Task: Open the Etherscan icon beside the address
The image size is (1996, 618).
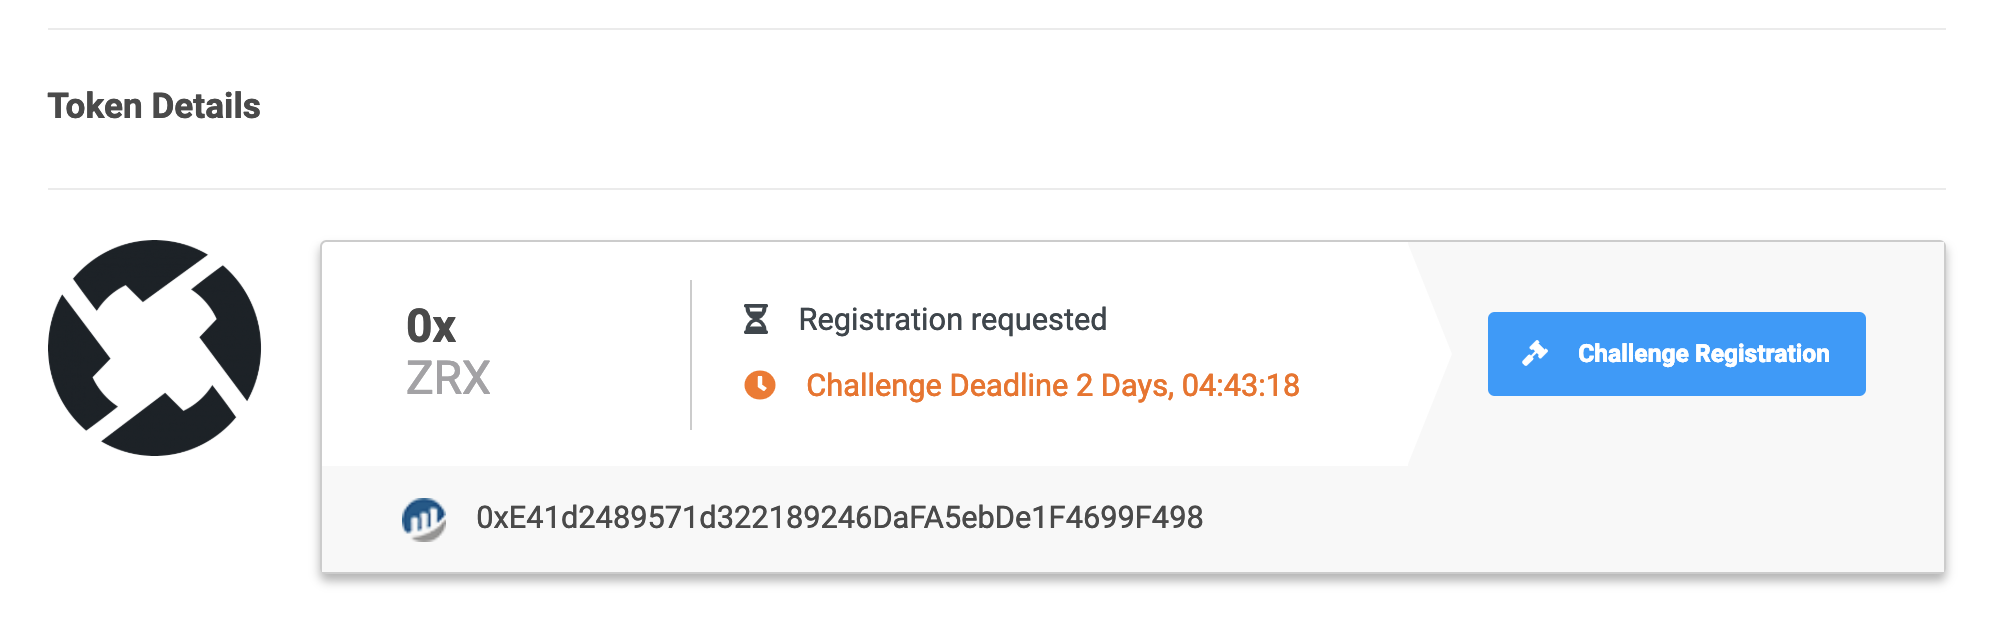Action: [x=424, y=519]
